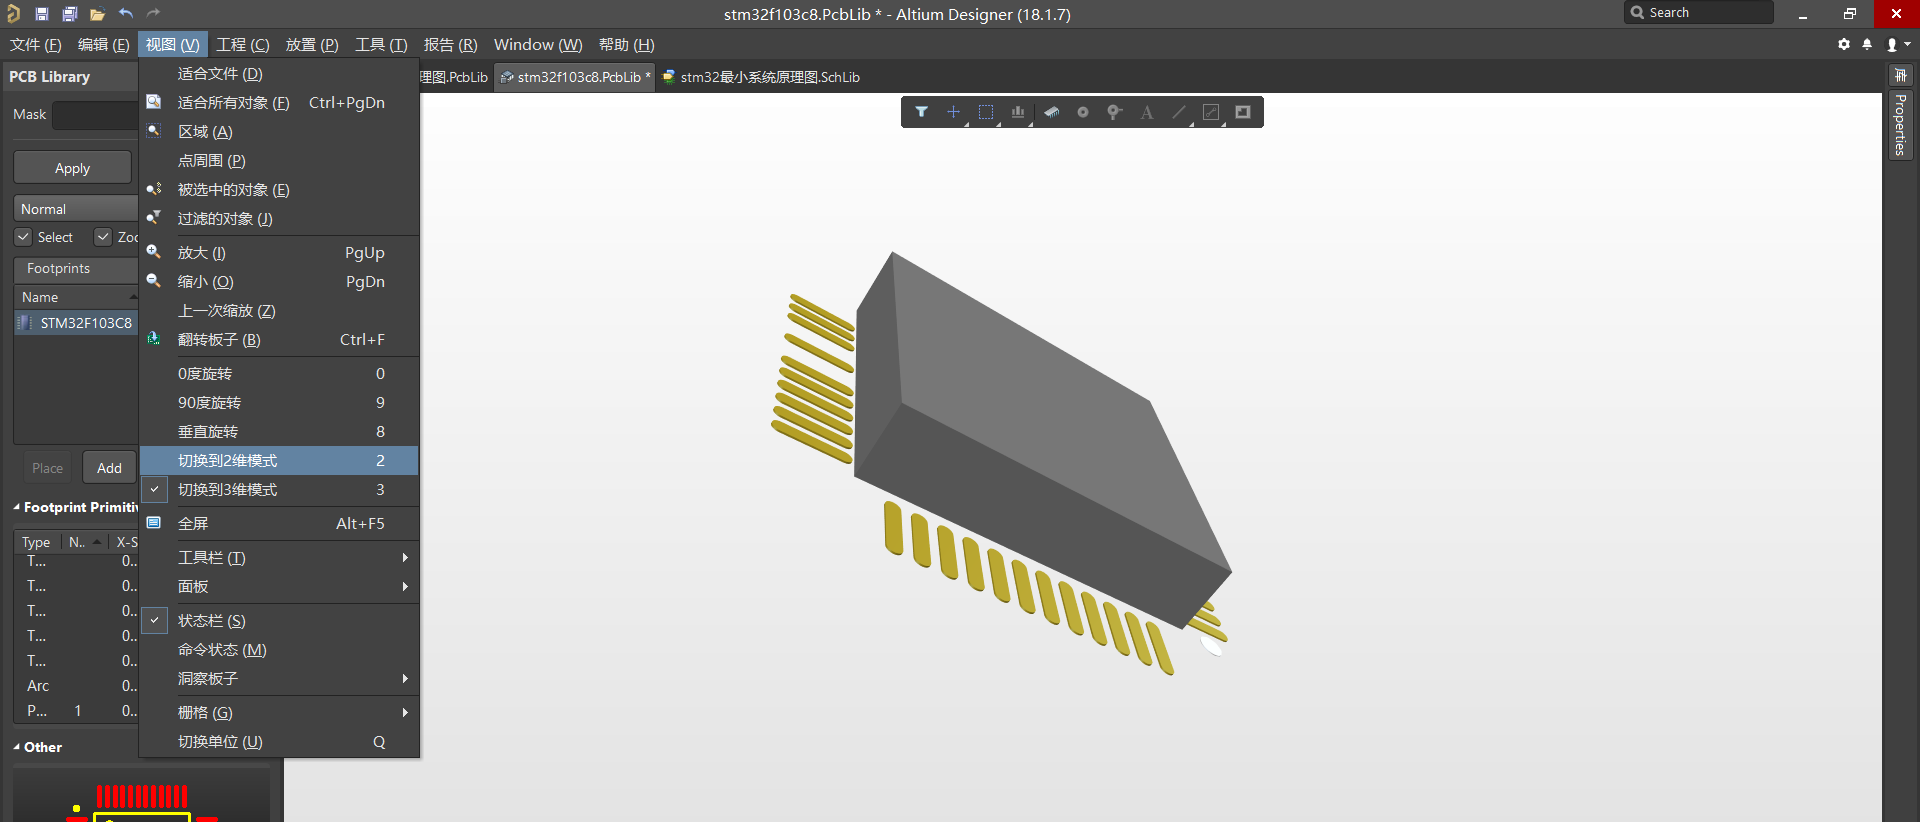
Task: Click the place via icon
Action: (x=1114, y=112)
